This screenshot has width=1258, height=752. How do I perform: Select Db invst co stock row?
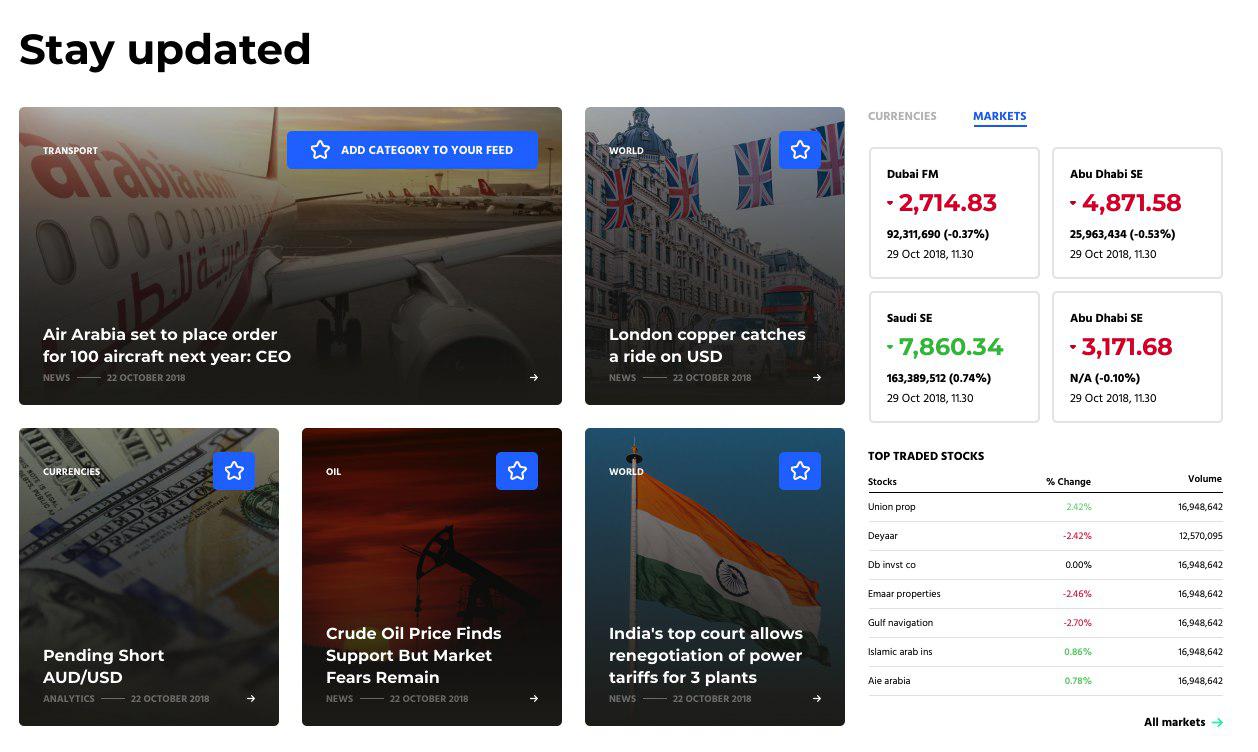point(1045,565)
